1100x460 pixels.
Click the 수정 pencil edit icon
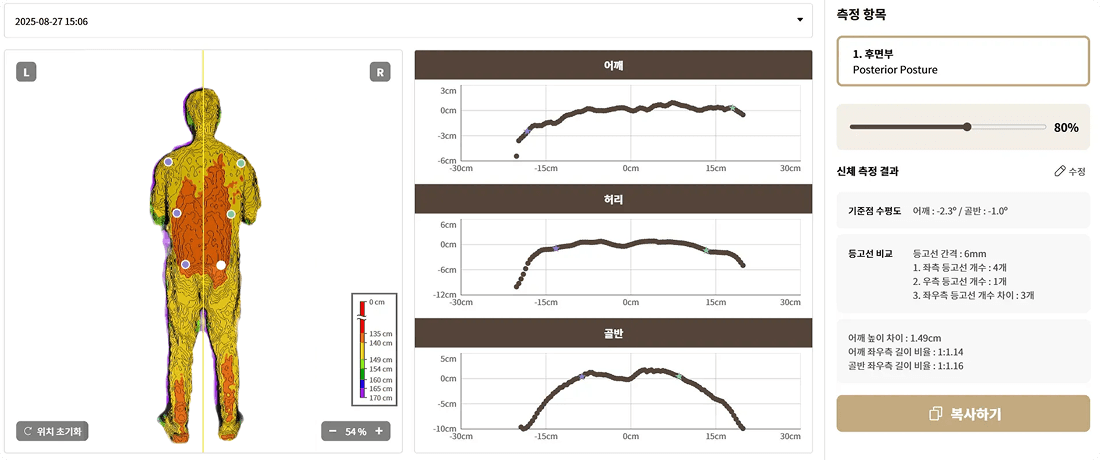tap(1060, 171)
